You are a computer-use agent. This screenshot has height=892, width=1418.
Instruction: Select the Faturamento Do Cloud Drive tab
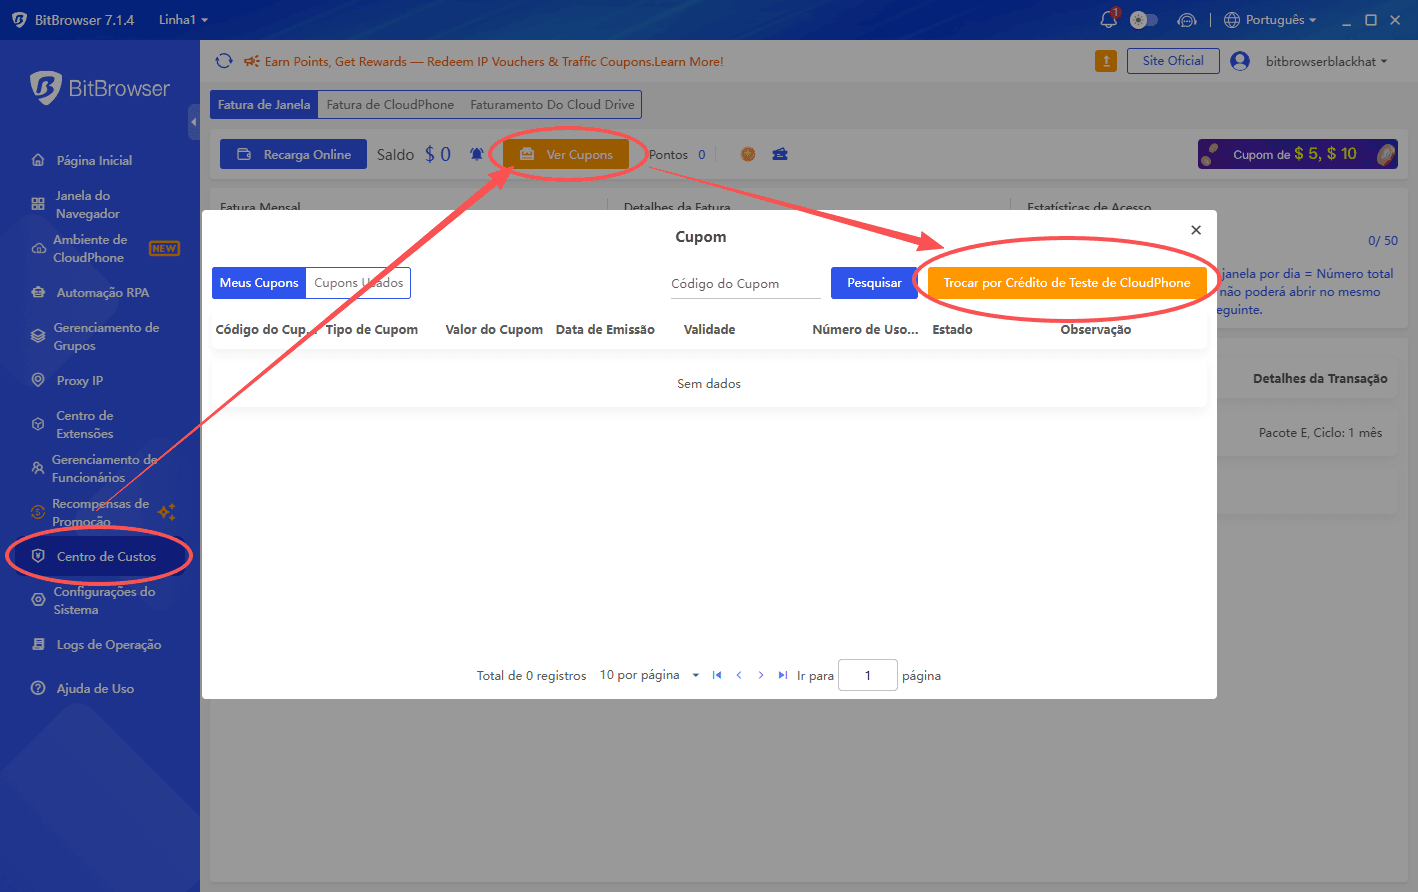pos(552,104)
